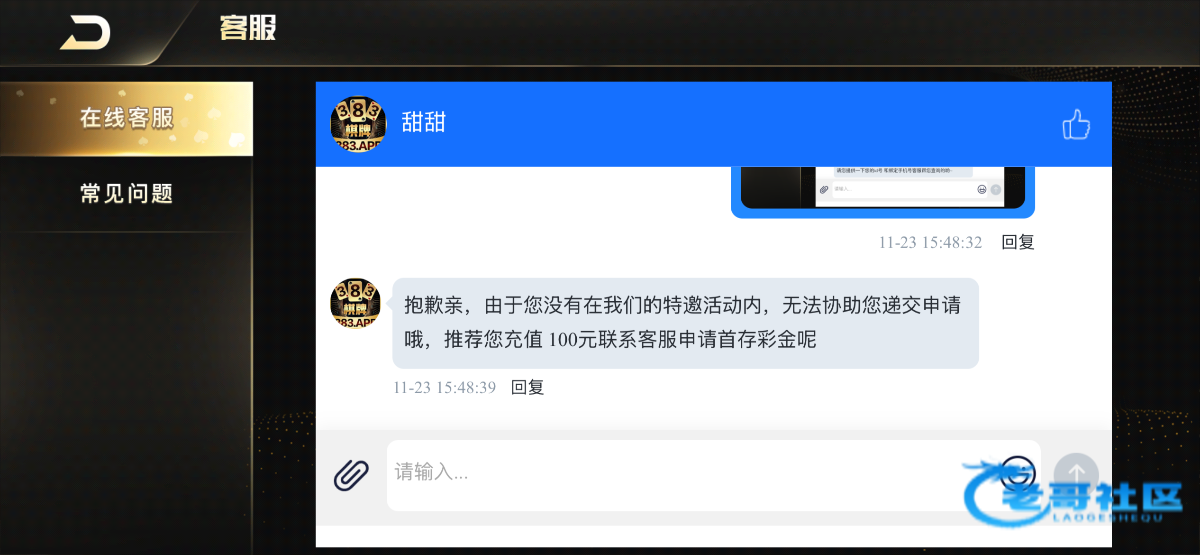This screenshot has width=1200, height=555.
Task: Go back using the golden arrow icon
Action: tap(85, 31)
